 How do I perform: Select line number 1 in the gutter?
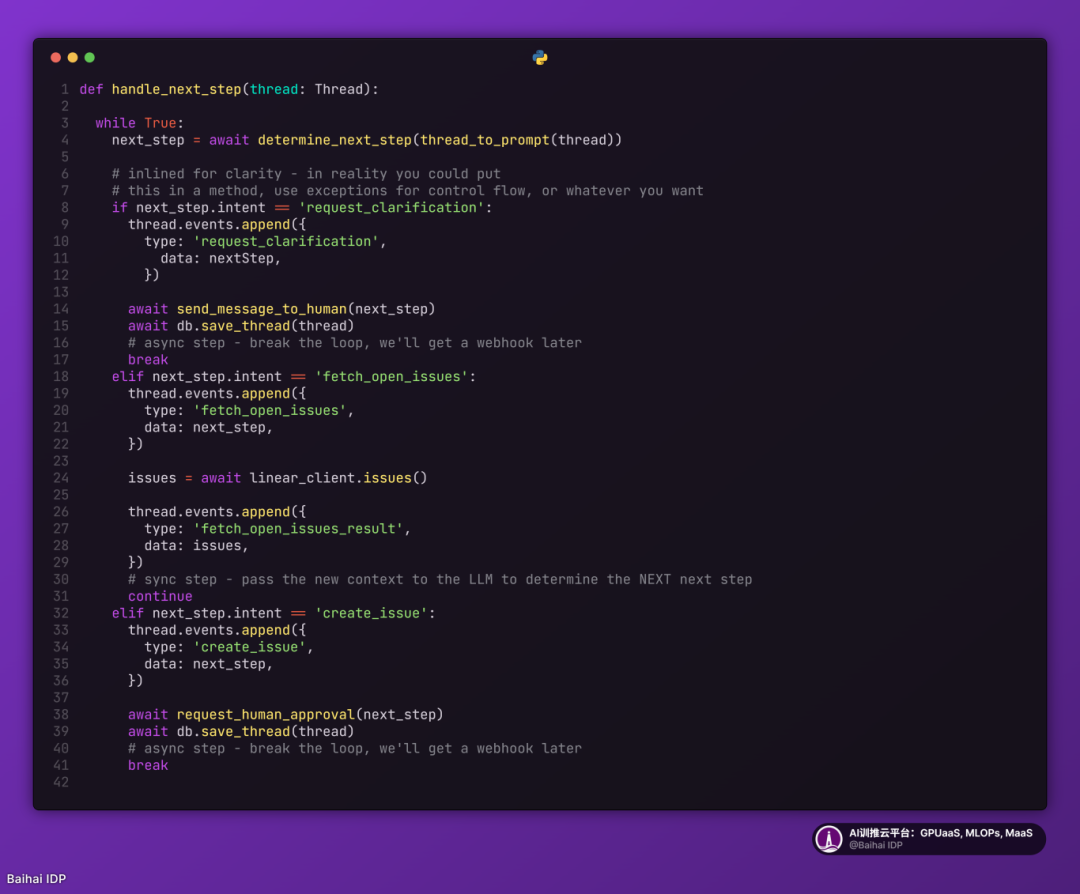(64, 89)
